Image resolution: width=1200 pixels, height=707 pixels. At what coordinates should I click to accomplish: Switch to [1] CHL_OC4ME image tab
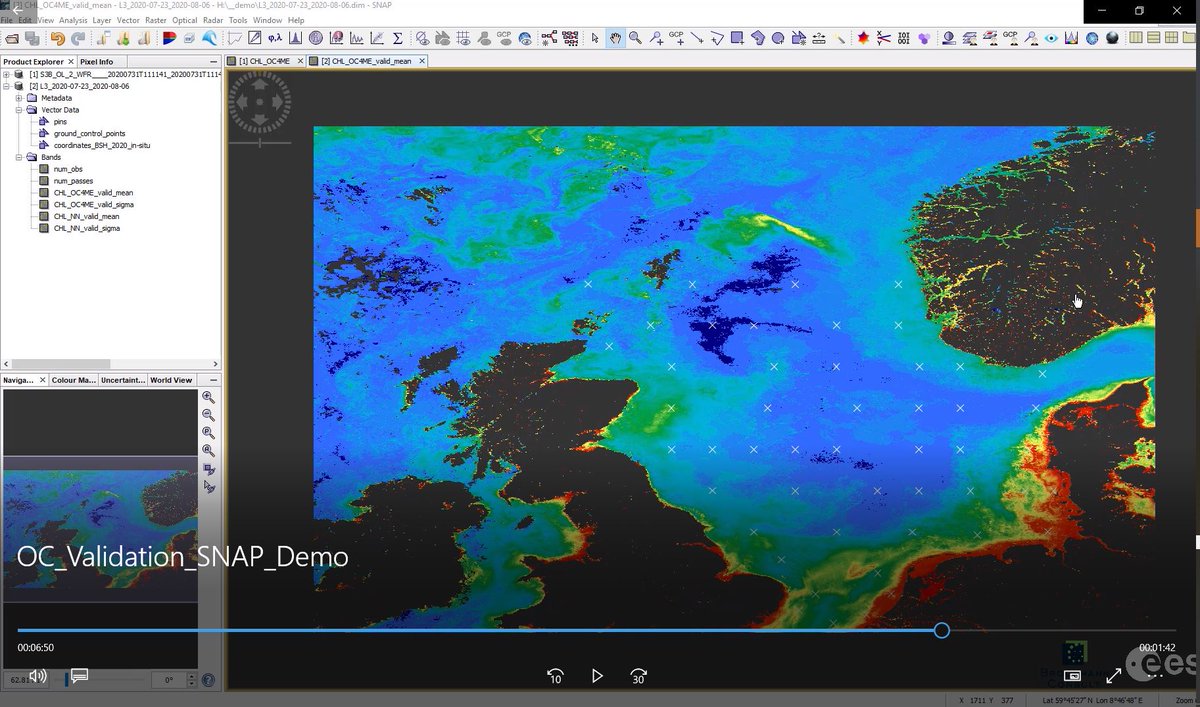click(x=264, y=61)
